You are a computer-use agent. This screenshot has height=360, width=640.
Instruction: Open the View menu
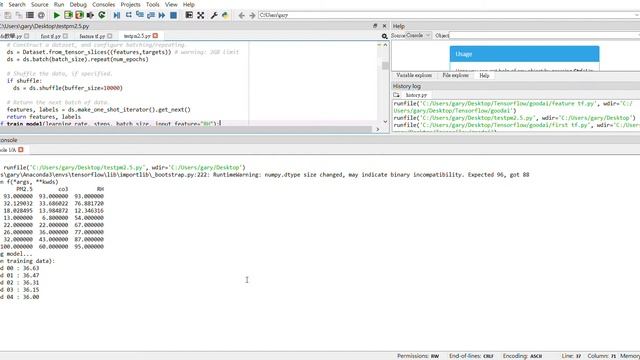(x=171, y=4)
